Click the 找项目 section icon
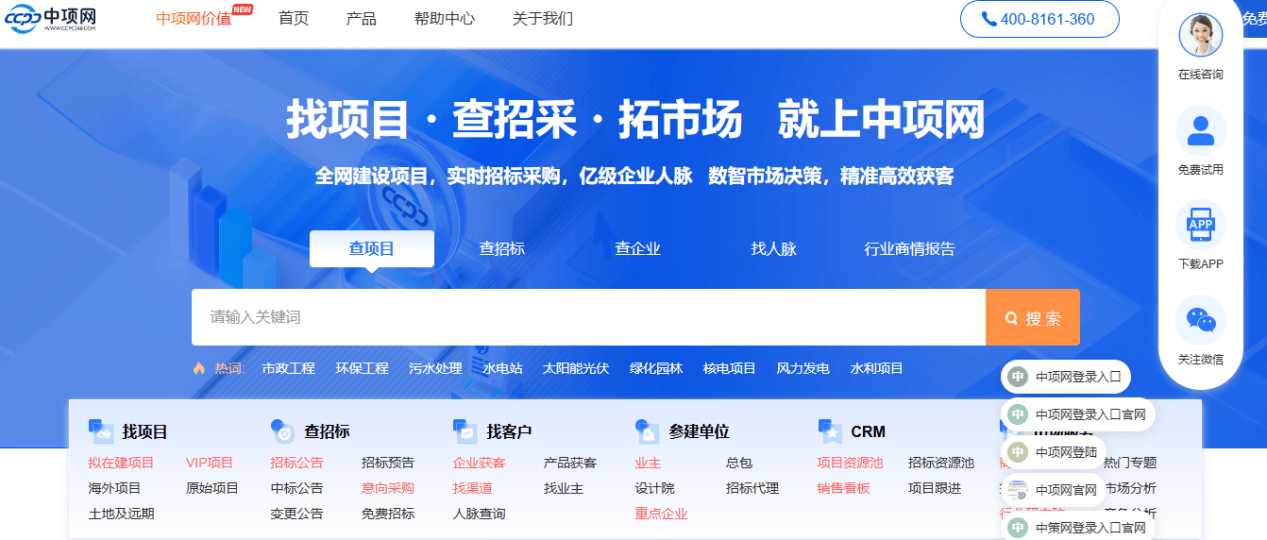The image size is (1267, 540). point(101,431)
